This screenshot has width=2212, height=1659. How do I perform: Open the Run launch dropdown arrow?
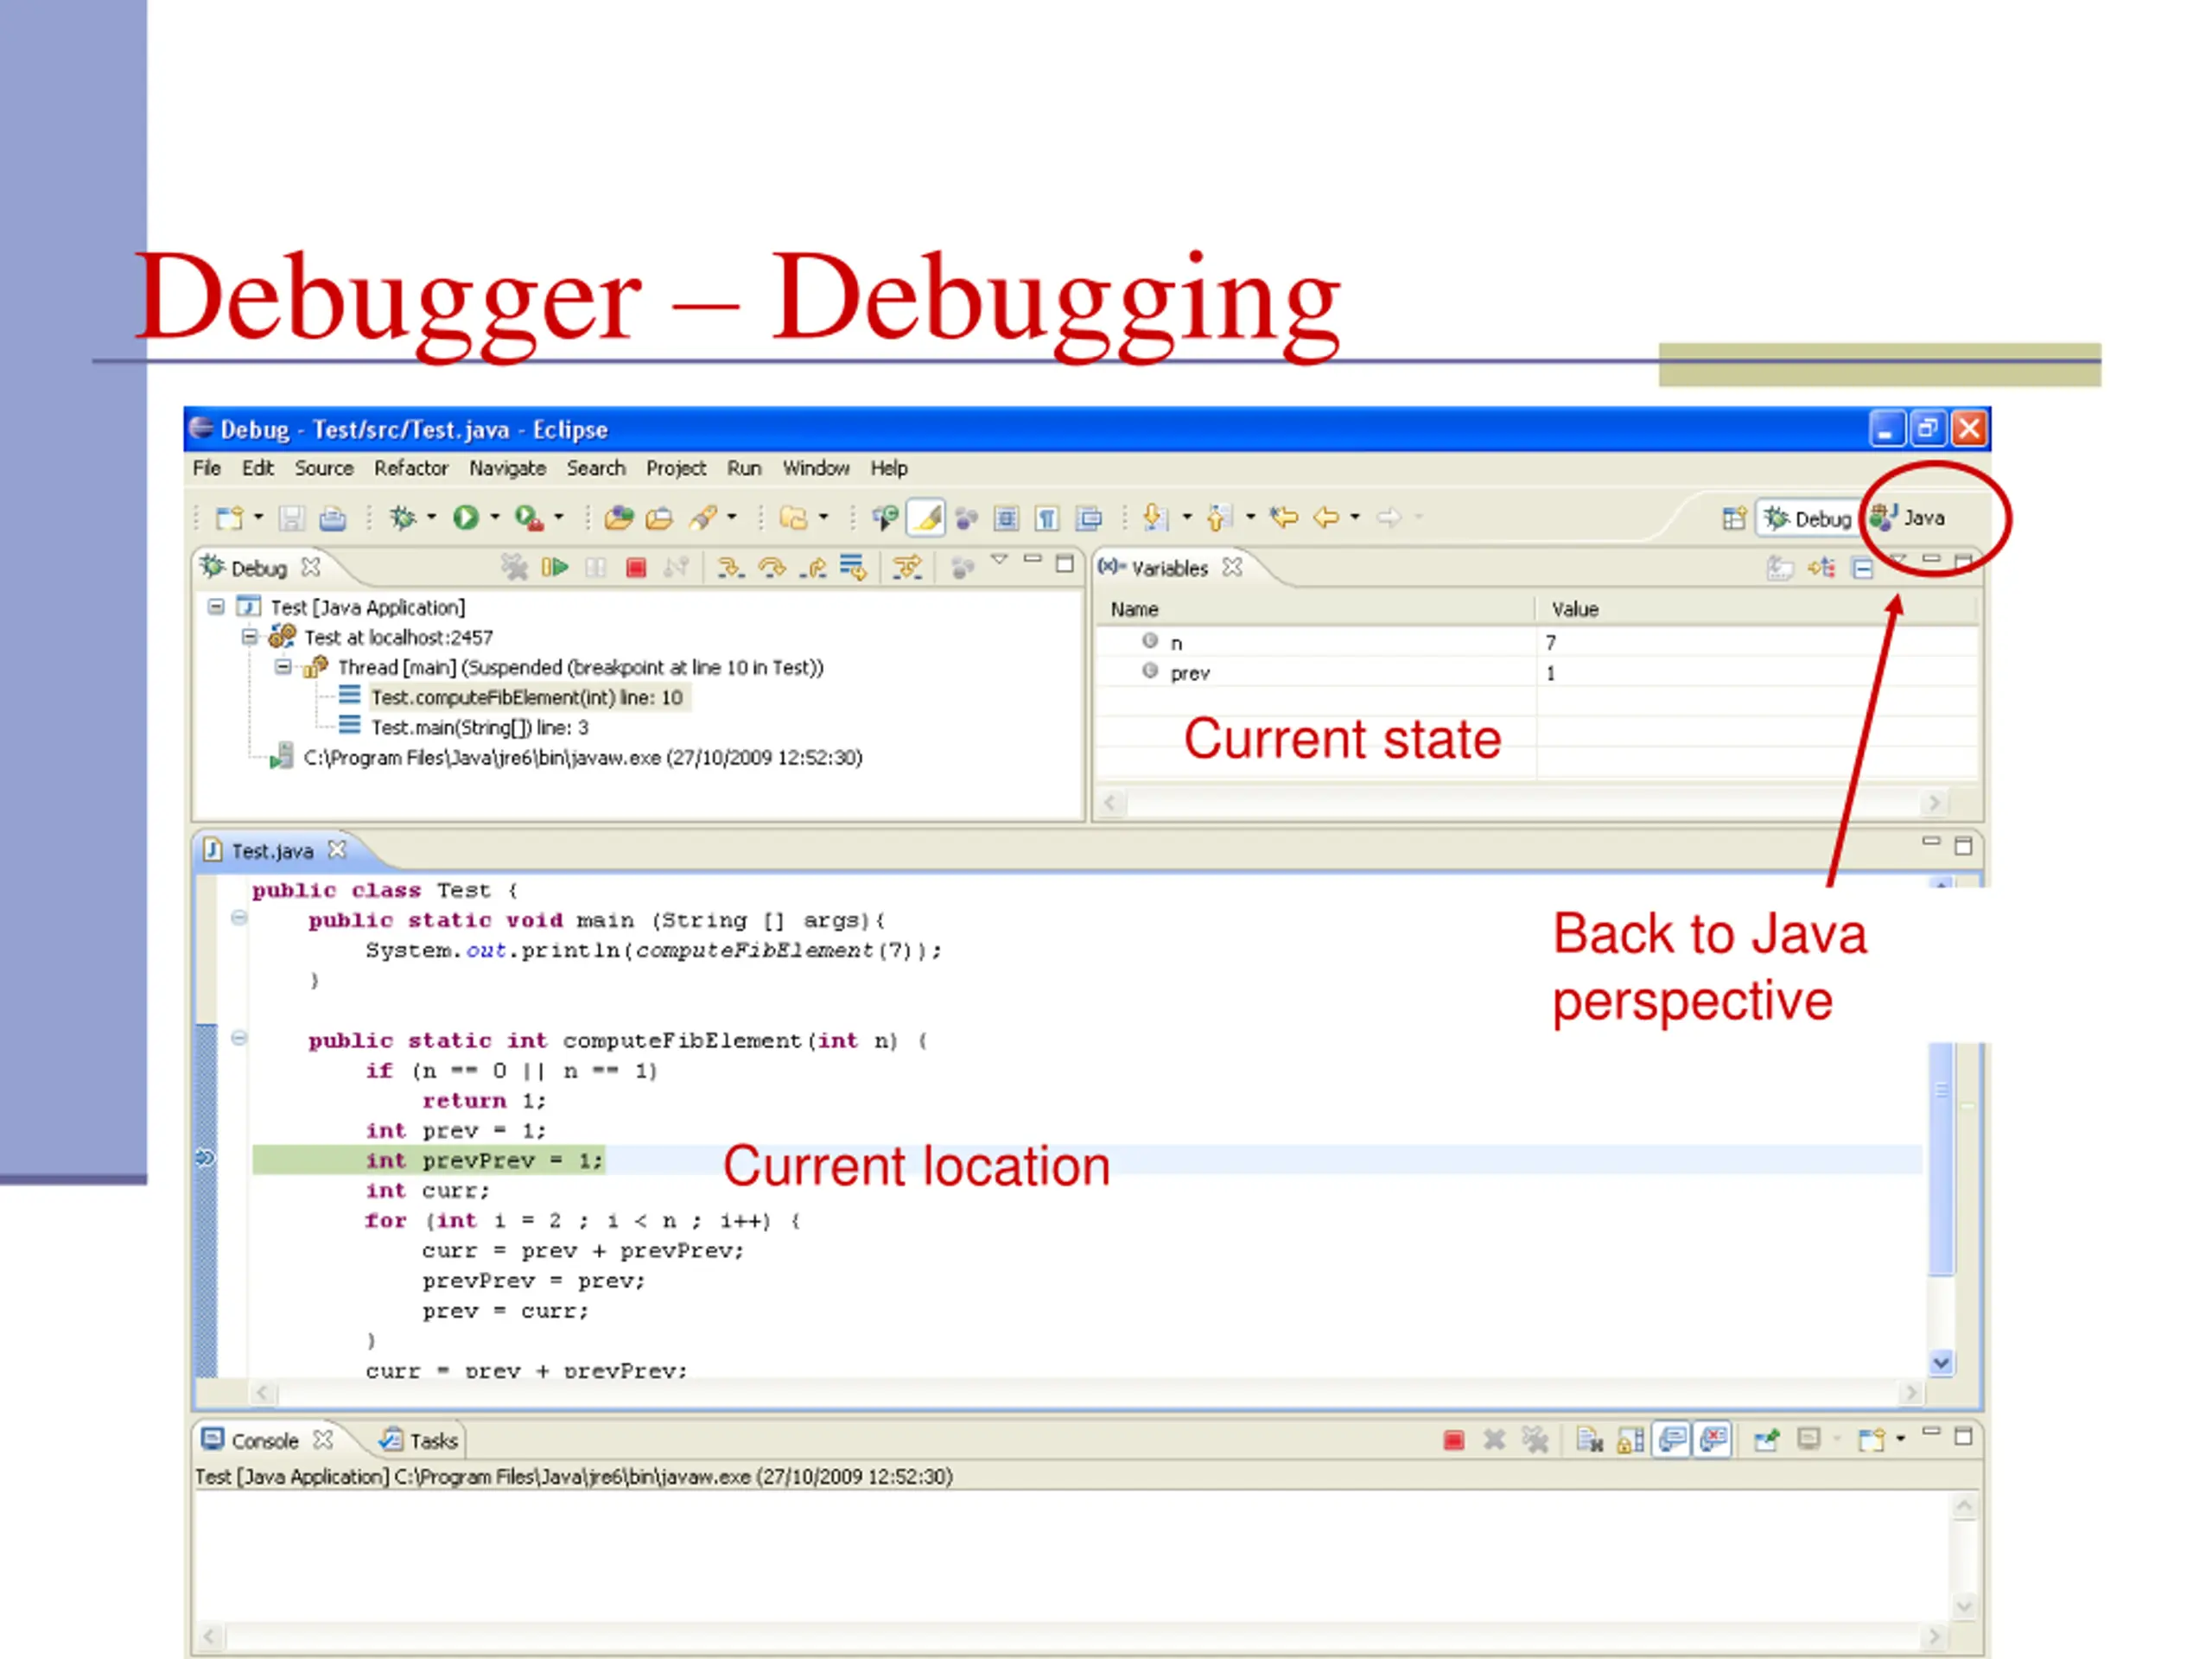(495, 517)
